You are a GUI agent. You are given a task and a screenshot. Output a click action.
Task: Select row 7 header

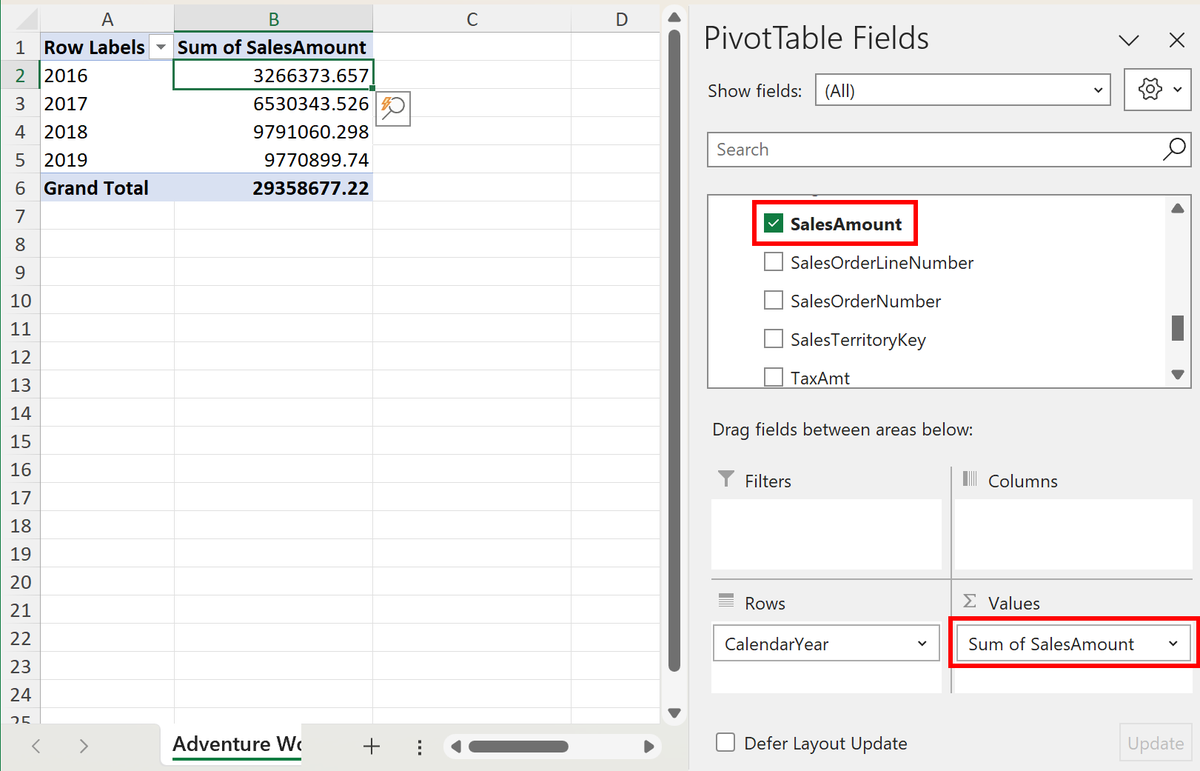[20, 216]
